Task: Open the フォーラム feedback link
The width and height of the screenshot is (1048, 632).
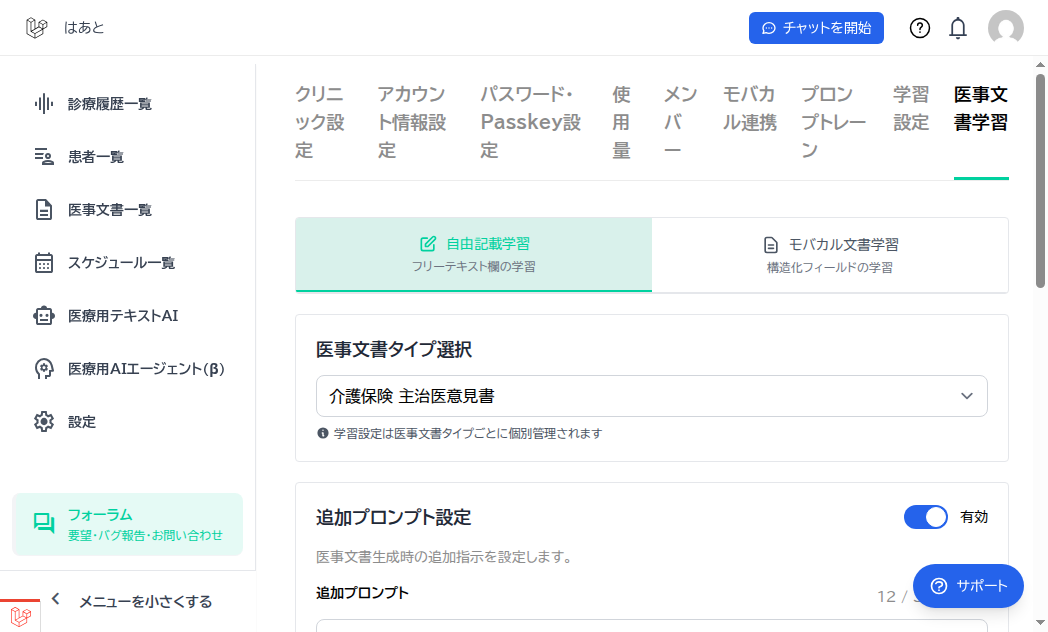Action: click(127, 524)
